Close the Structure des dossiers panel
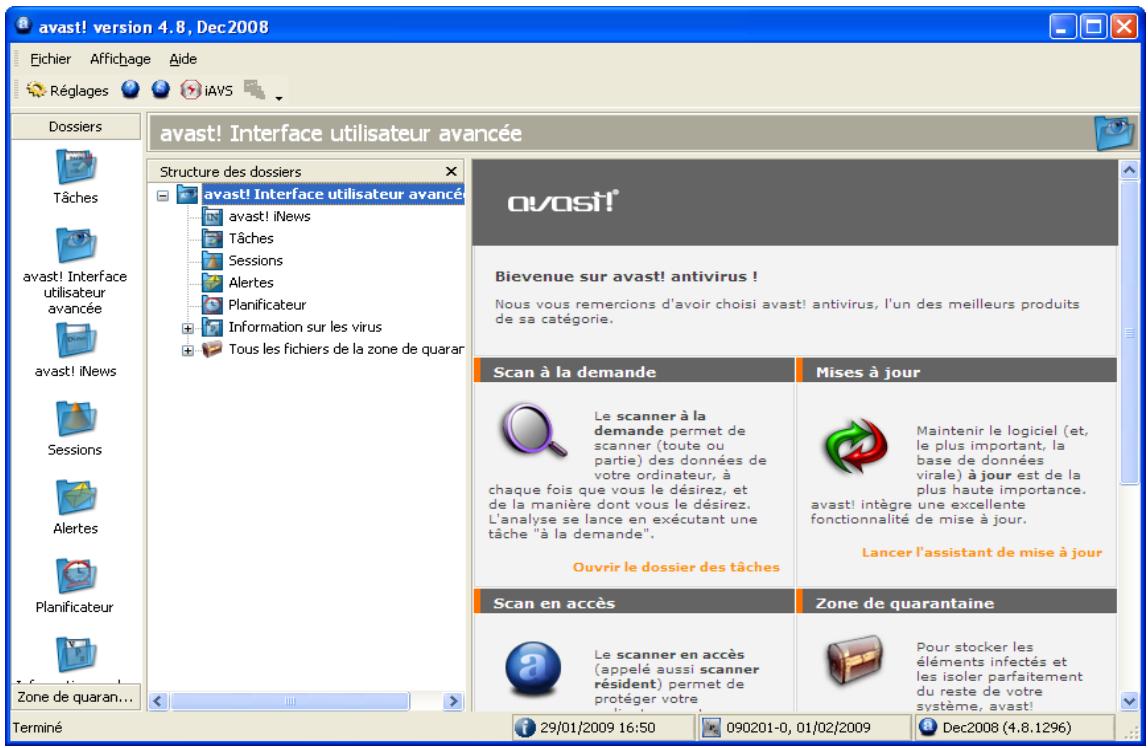The height and width of the screenshot is (748, 1148). point(451,171)
